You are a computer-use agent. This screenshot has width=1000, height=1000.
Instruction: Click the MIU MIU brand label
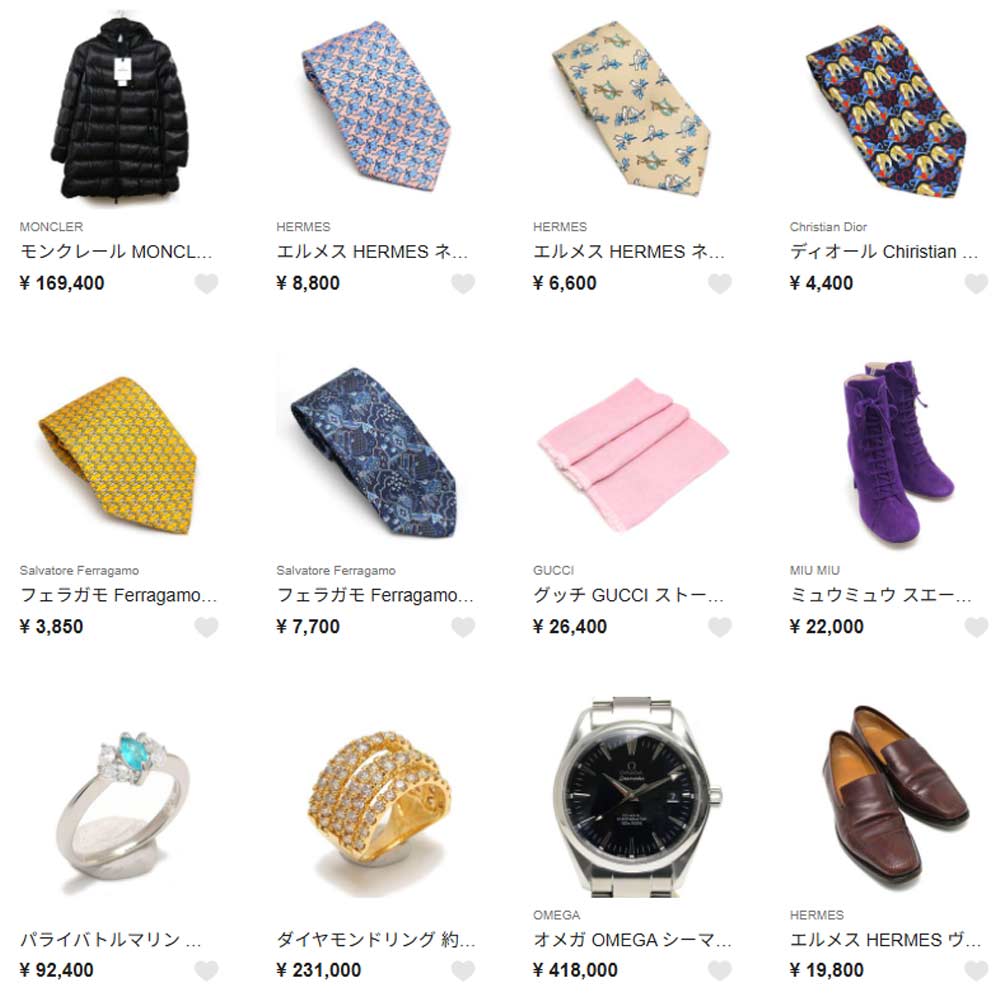pos(814,571)
